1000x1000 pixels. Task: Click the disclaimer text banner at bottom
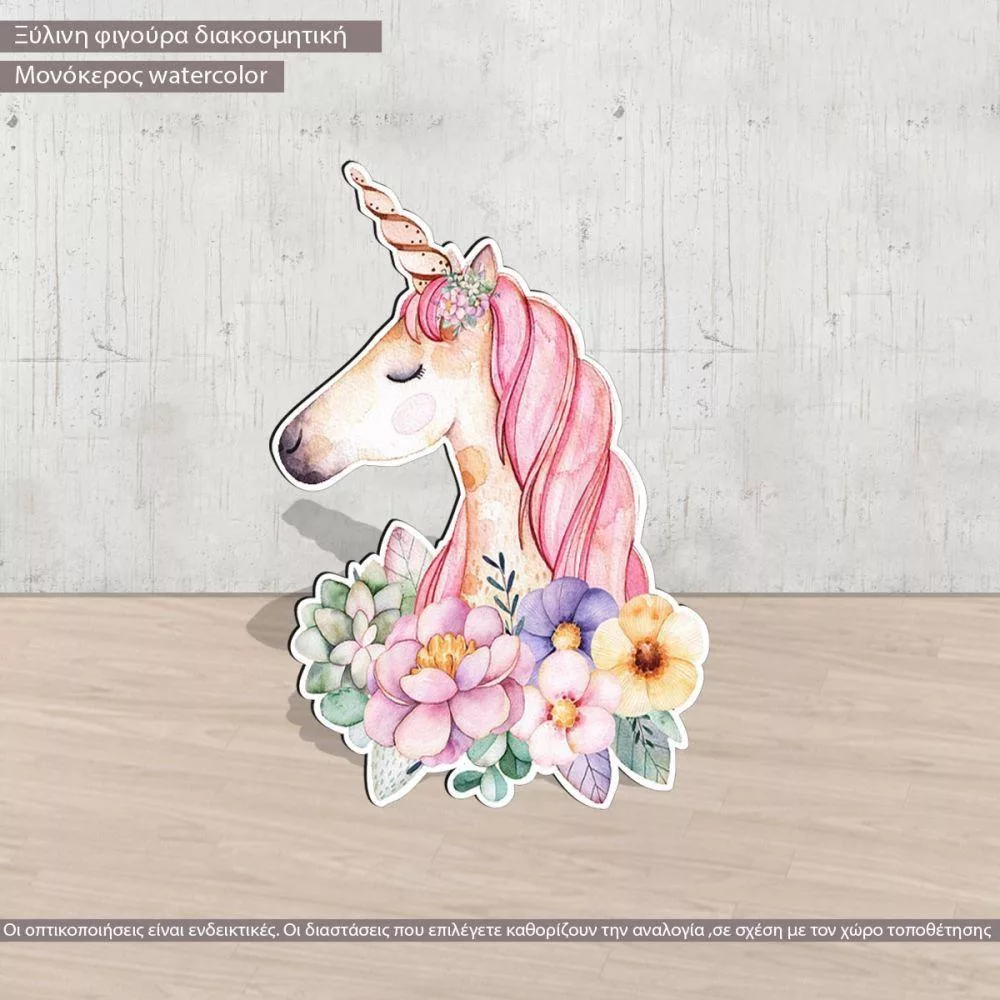click(x=499, y=930)
